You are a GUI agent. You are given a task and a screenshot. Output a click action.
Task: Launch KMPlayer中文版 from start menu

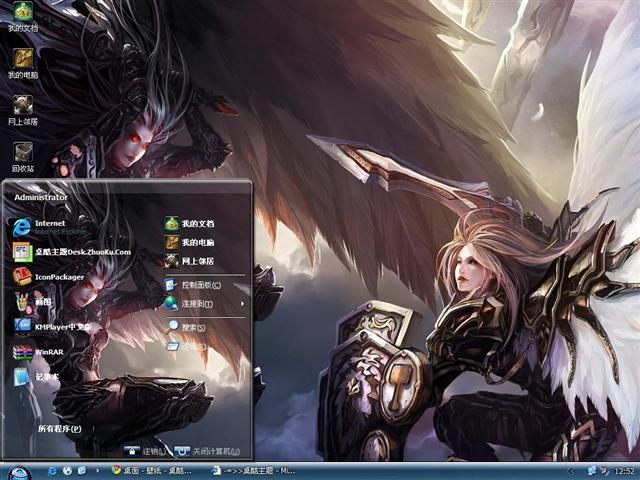52,327
